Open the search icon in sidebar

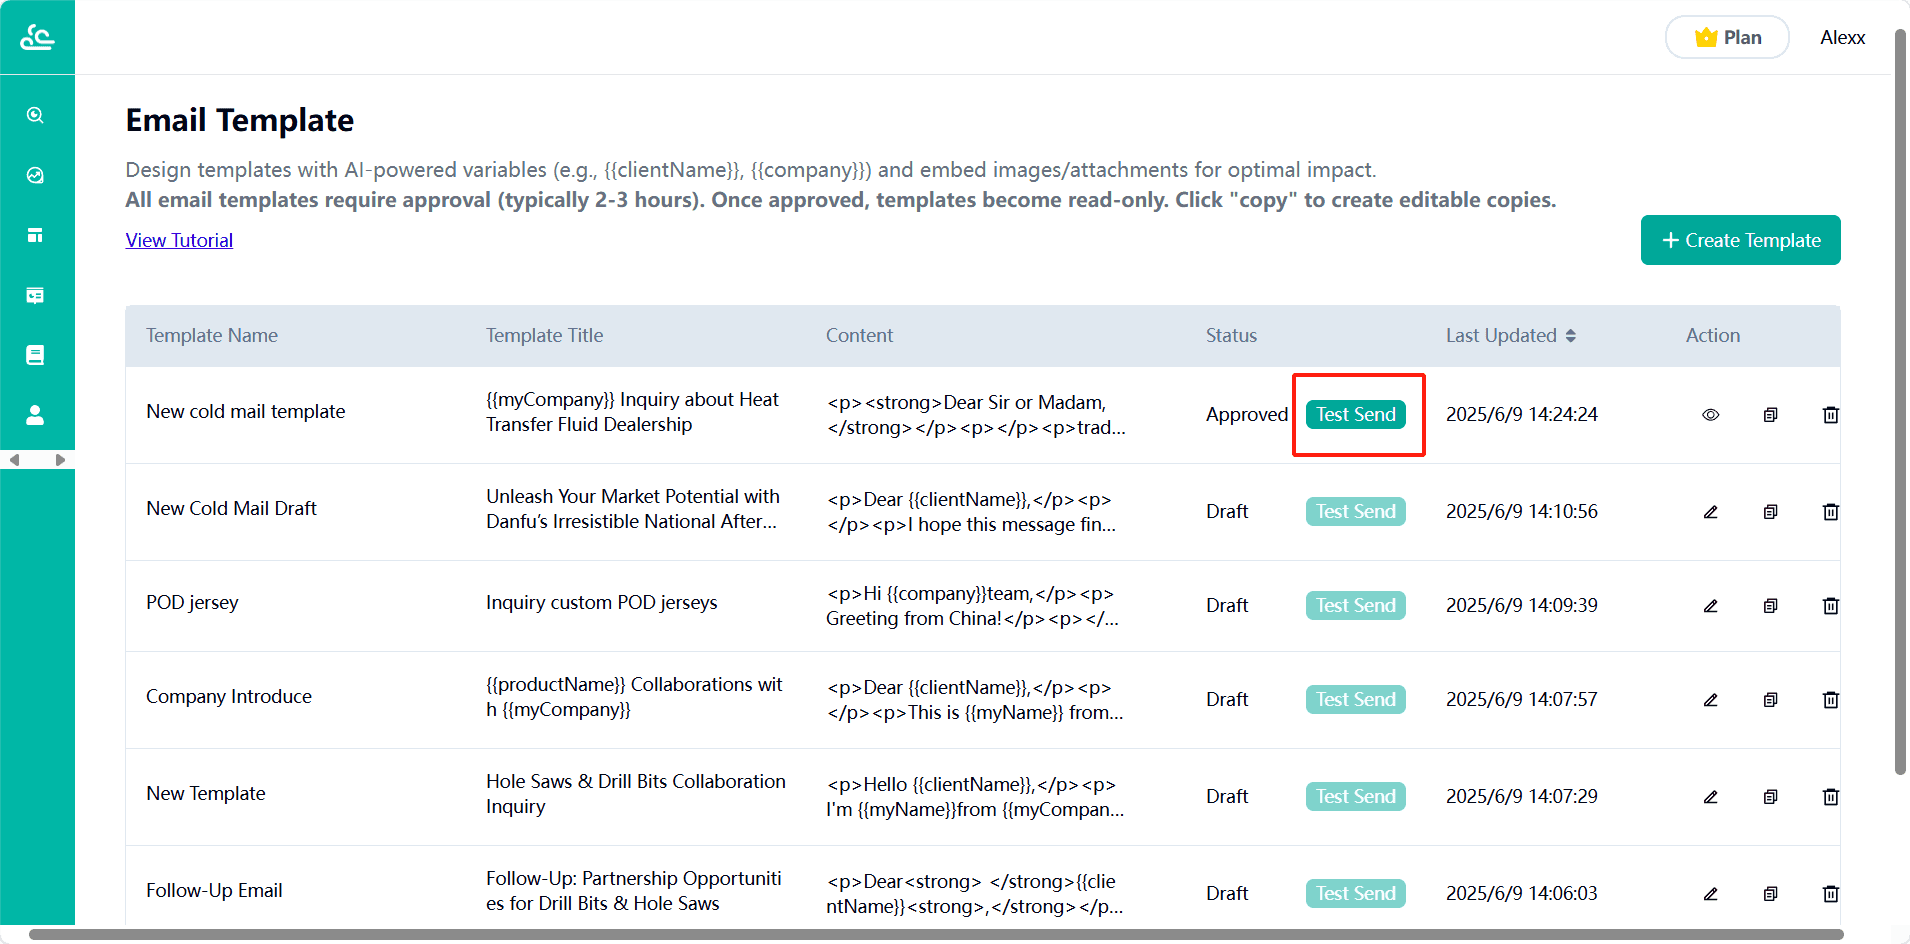[x=35, y=115]
